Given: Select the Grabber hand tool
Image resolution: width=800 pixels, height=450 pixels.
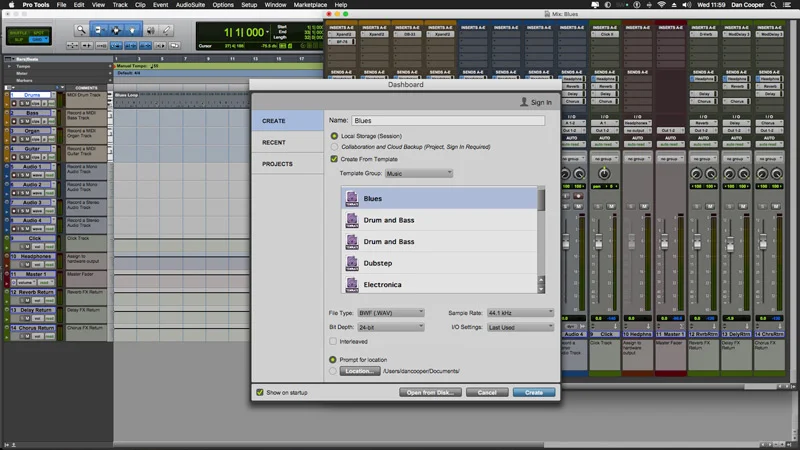Looking at the screenshot, I should pyautogui.click(x=133, y=30).
